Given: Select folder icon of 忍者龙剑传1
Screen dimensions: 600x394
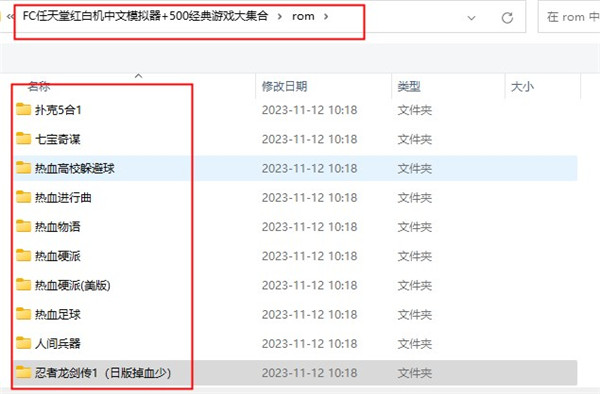Looking at the screenshot, I should pos(23,372).
